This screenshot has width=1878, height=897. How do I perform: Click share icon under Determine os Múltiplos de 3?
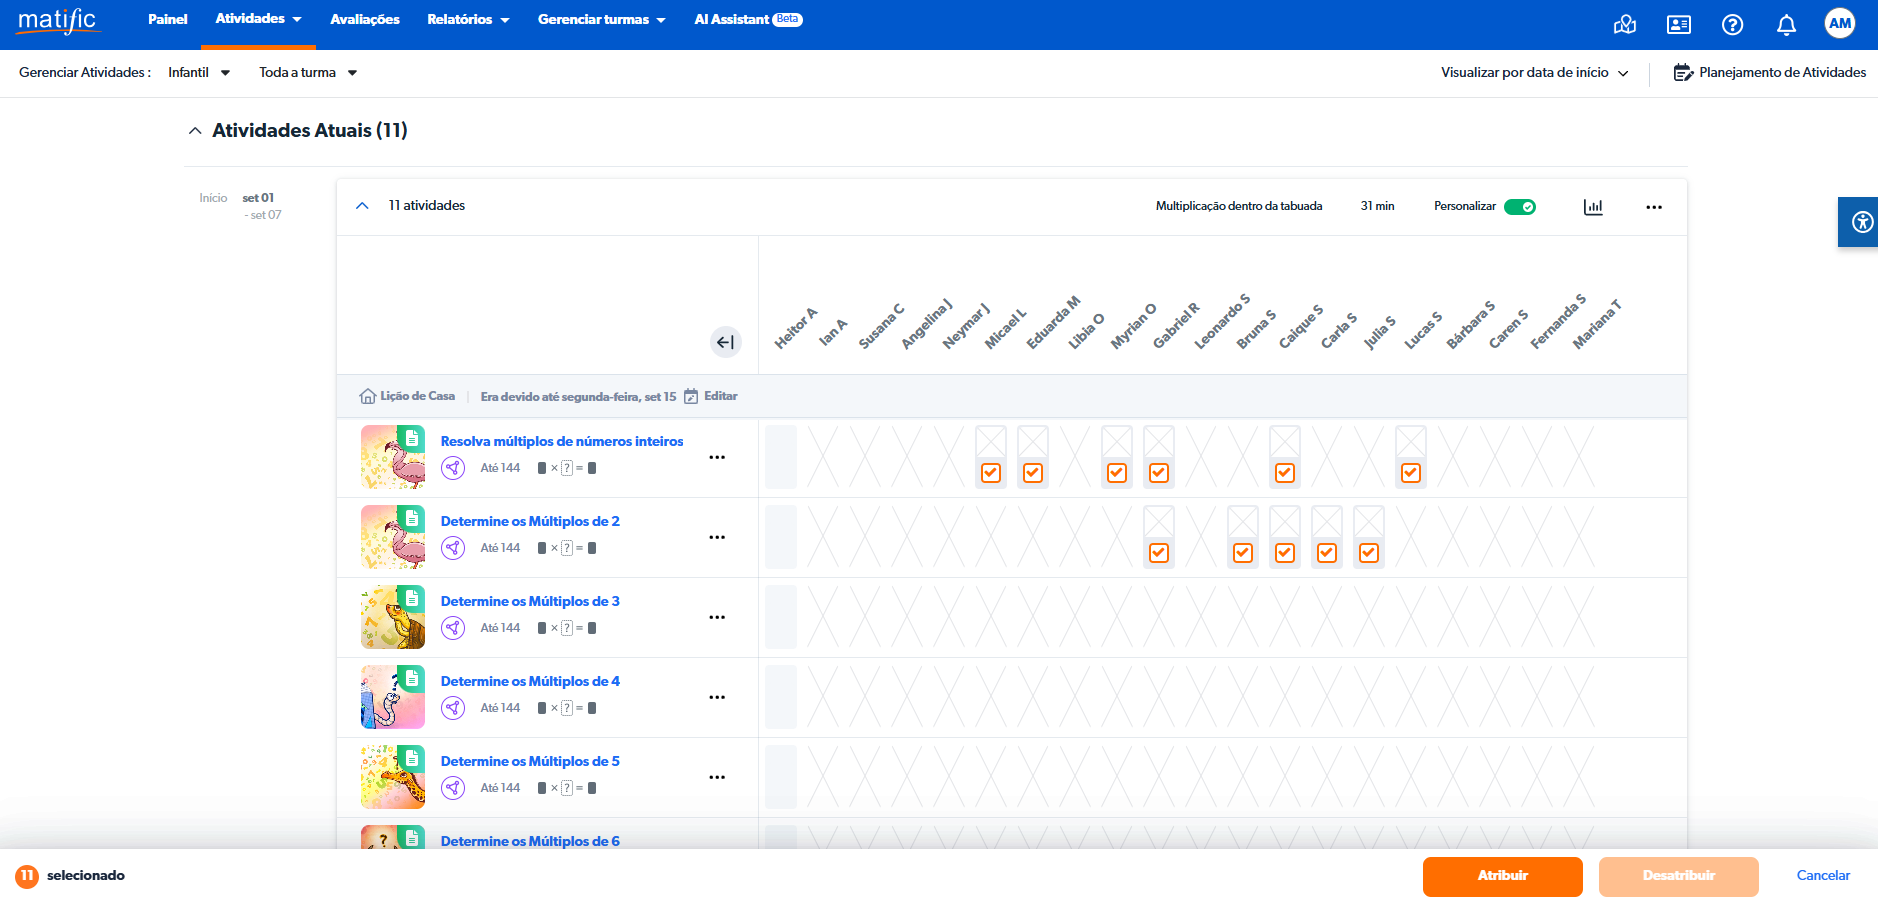(x=453, y=628)
